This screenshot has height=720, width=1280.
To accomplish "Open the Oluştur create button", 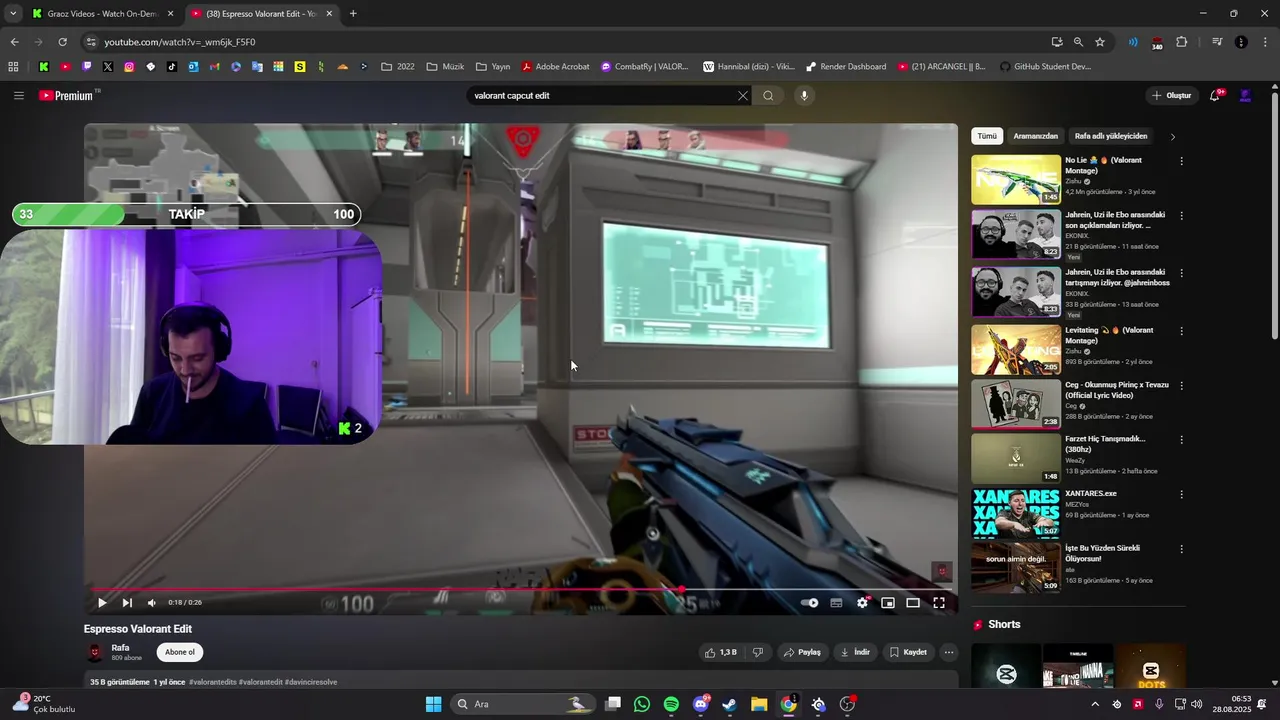I will pos(1172,96).
